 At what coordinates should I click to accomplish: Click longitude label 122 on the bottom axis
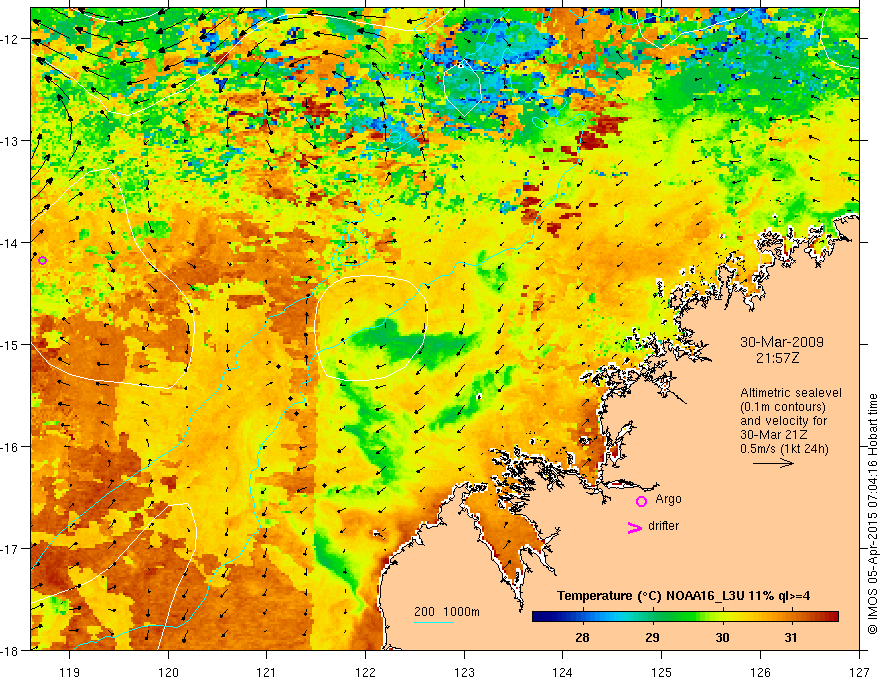click(x=365, y=672)
